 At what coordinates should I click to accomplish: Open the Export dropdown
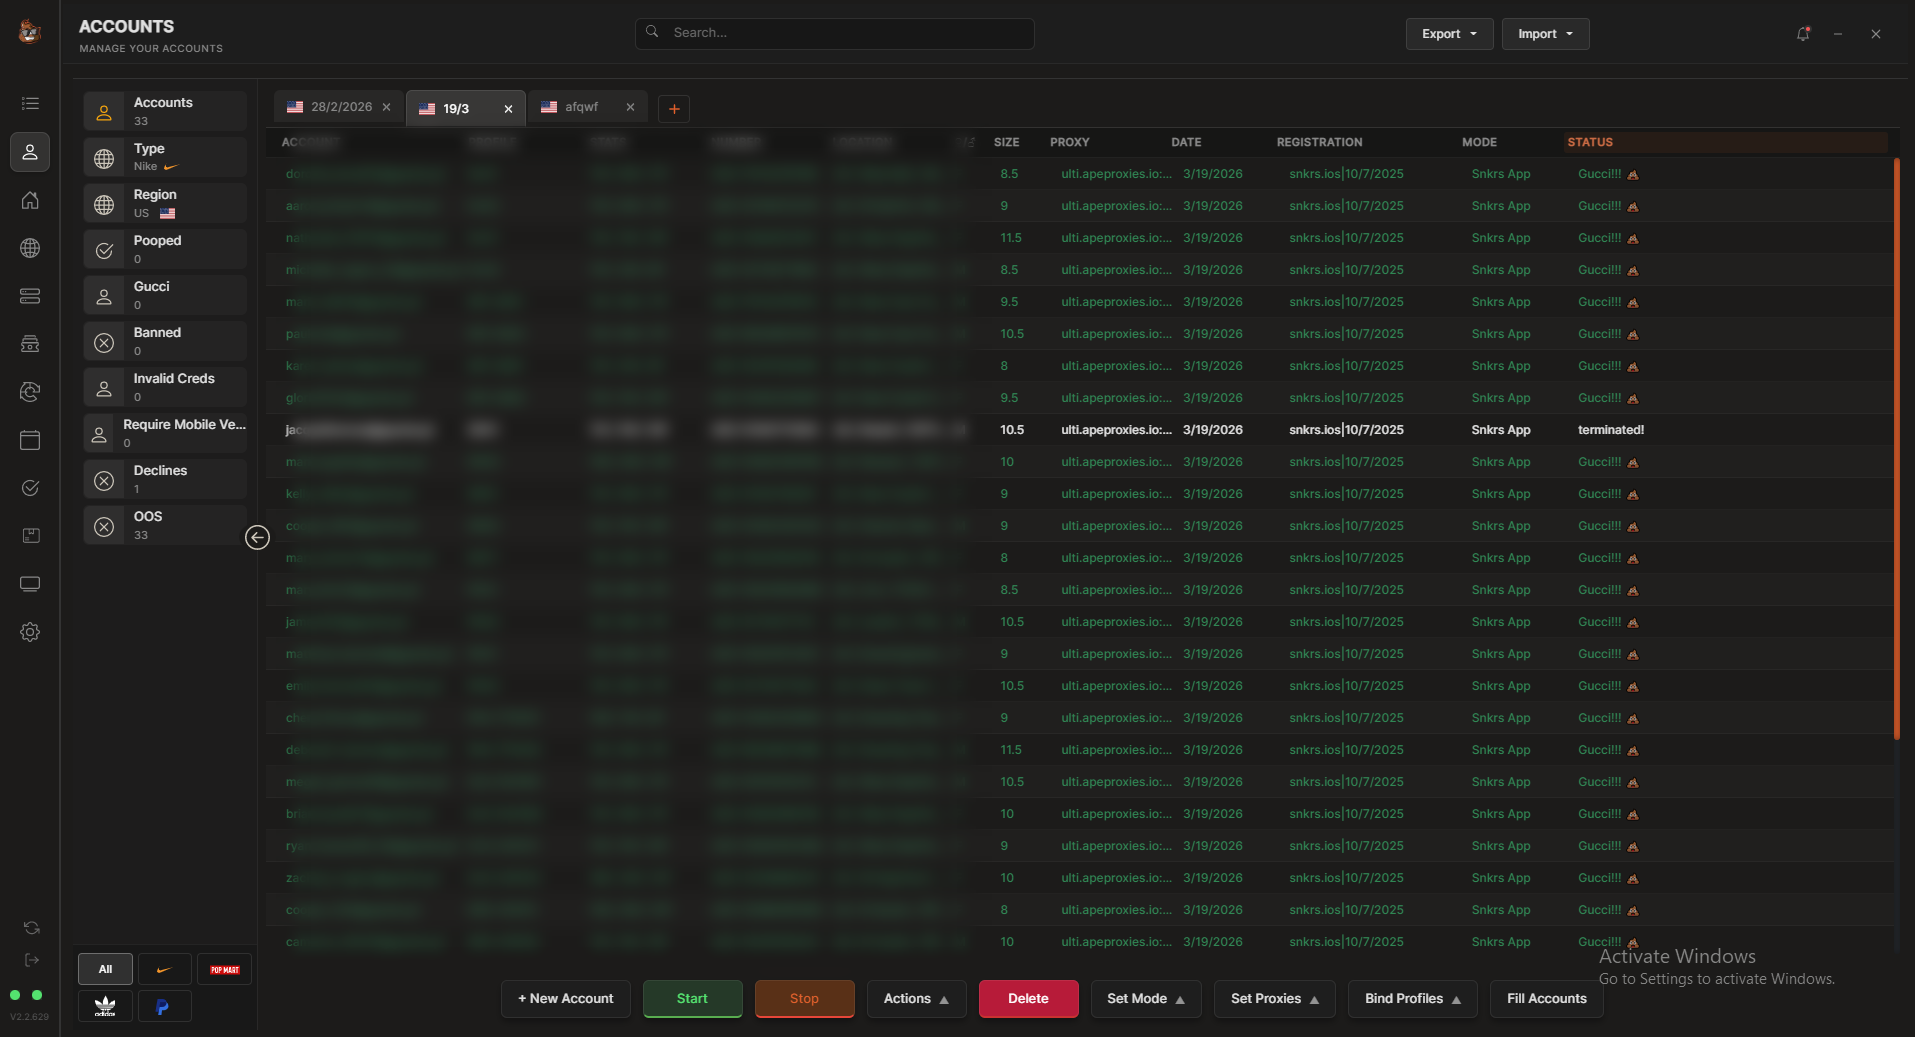(x=1448, y=34)
